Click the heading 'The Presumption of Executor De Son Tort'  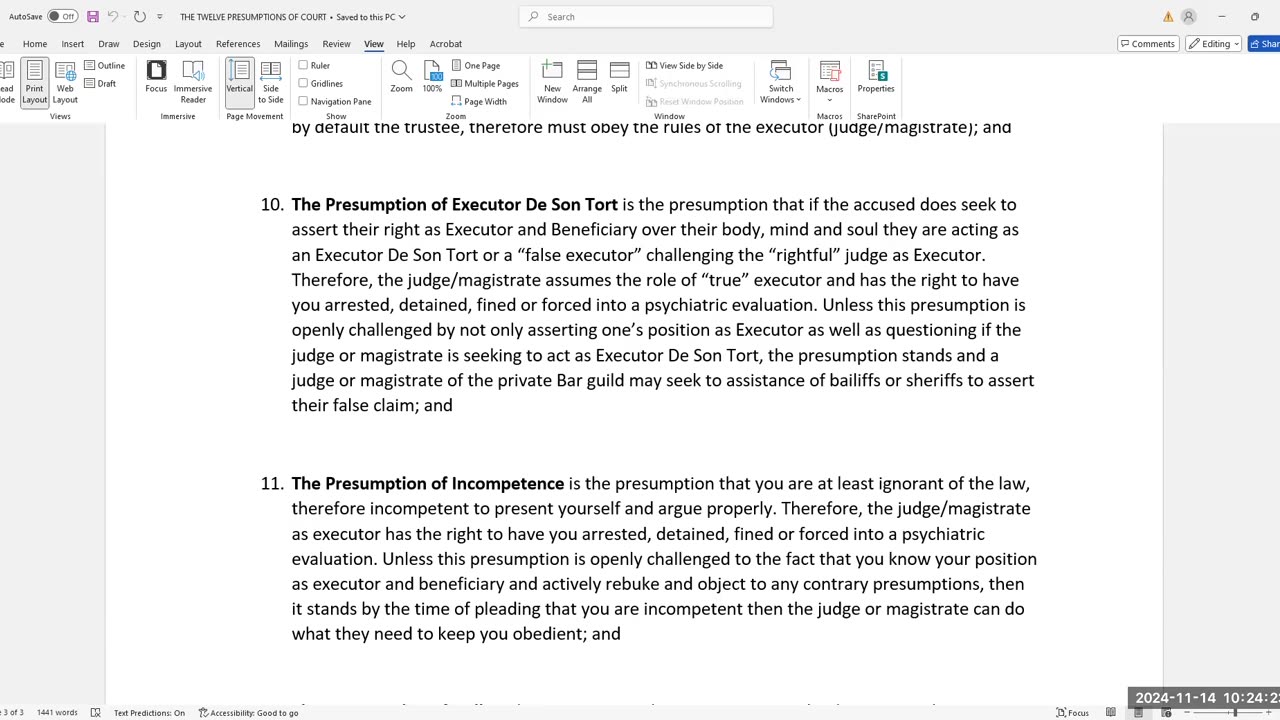tap(455, 204)
